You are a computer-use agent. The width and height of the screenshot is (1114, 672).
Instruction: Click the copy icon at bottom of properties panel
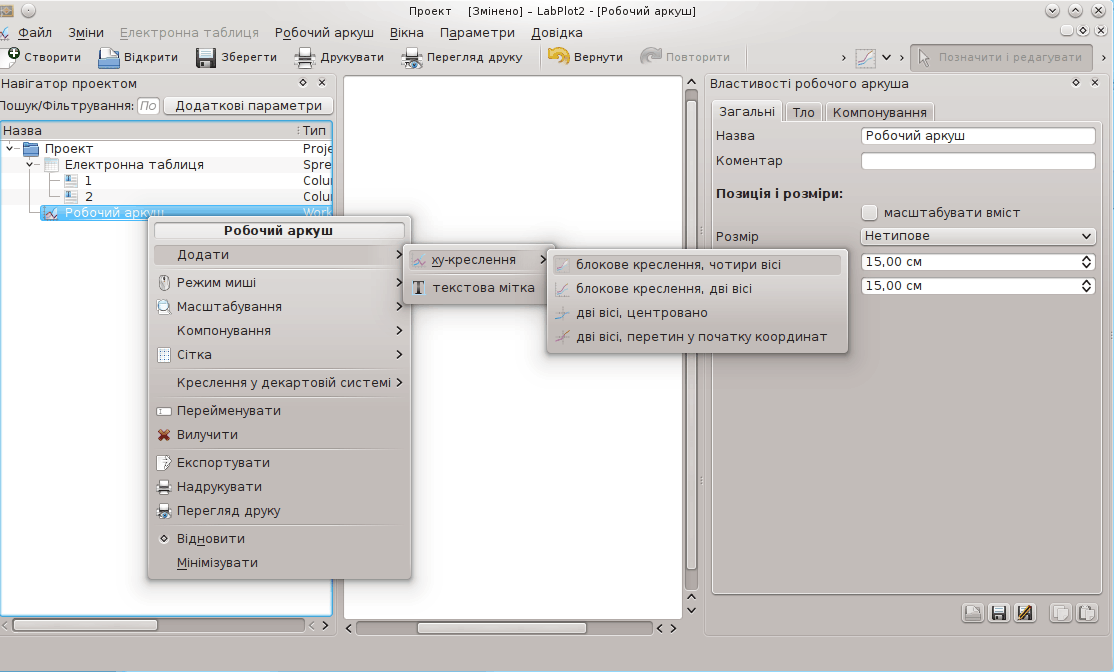tap(1061, 613)
